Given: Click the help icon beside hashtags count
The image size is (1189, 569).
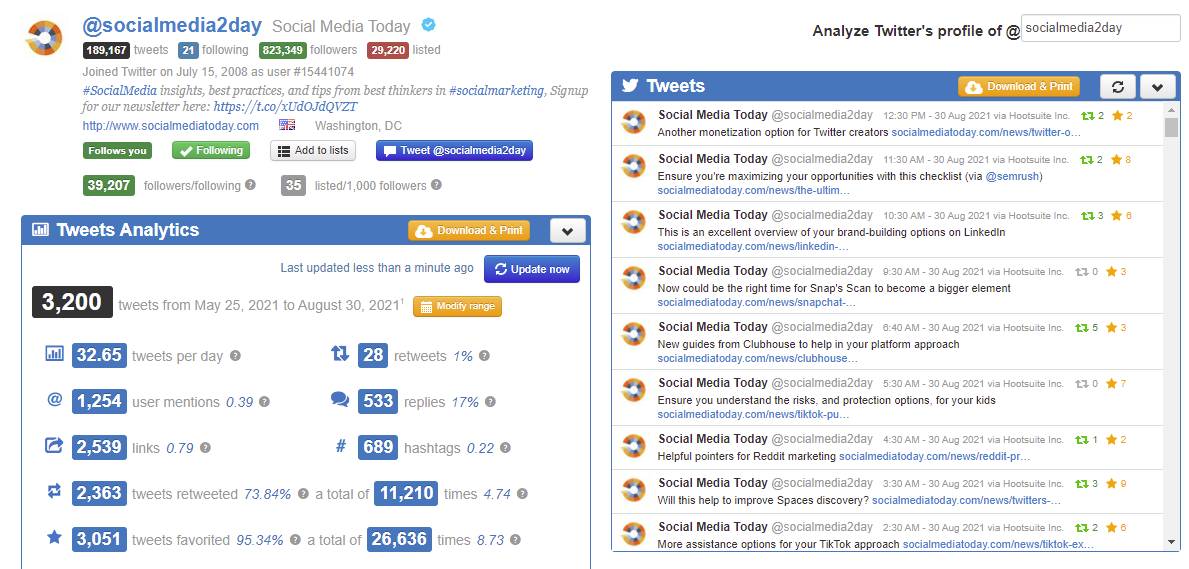Looking at the screenshot, I should (506, 448).
